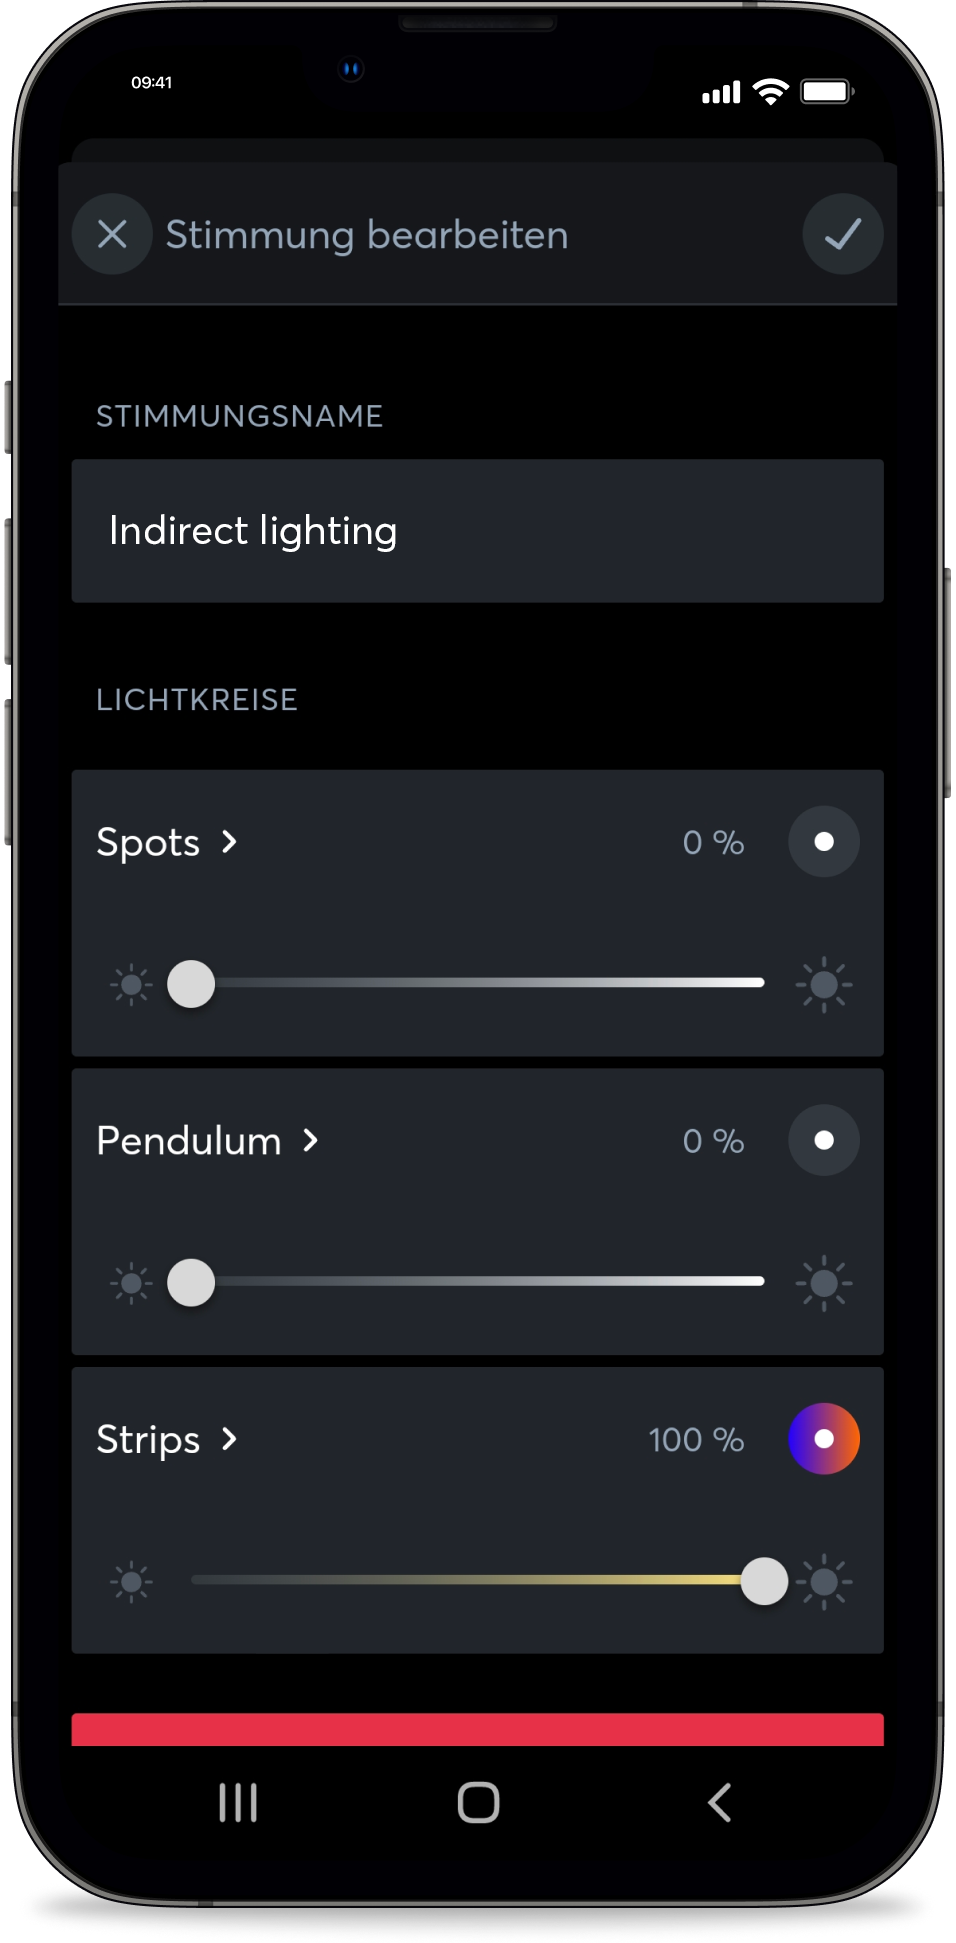Viewport: 956px width, 1943px height.
Task: Toggle the Strips colored light button
Action: pyautogui.click(x=823, y=1439)
